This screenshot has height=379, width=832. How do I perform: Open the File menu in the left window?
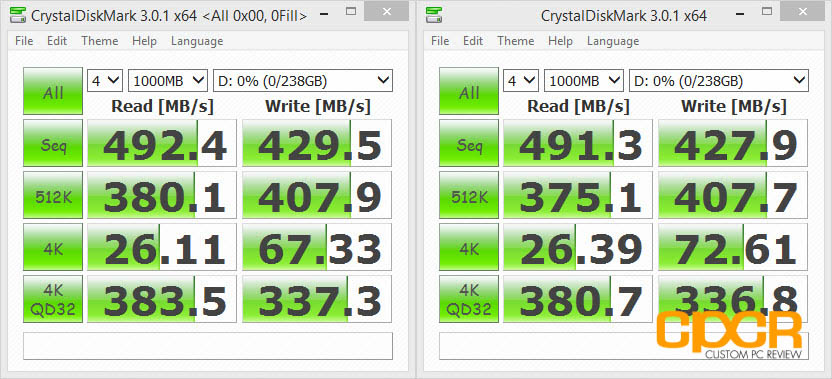click(x=24, y=41)
